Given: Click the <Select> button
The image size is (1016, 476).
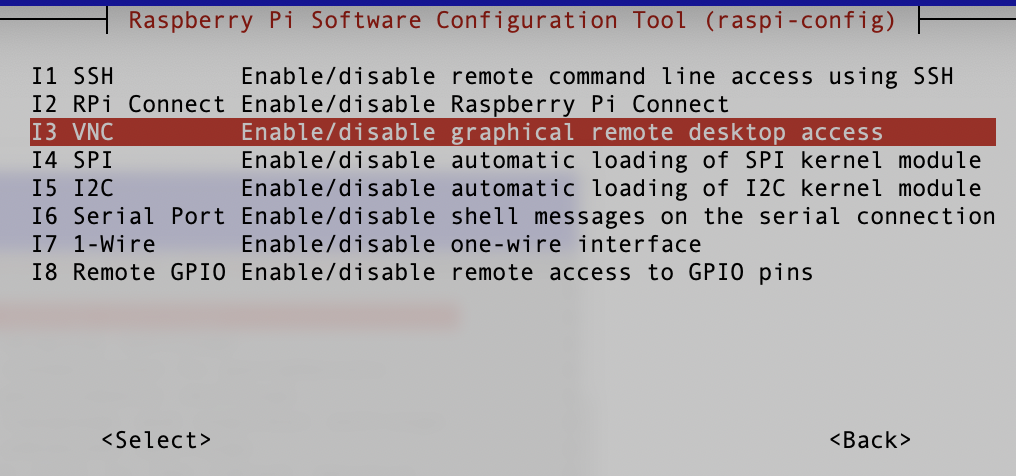Looking at the screenshot, I should click(x=156, y=440).
